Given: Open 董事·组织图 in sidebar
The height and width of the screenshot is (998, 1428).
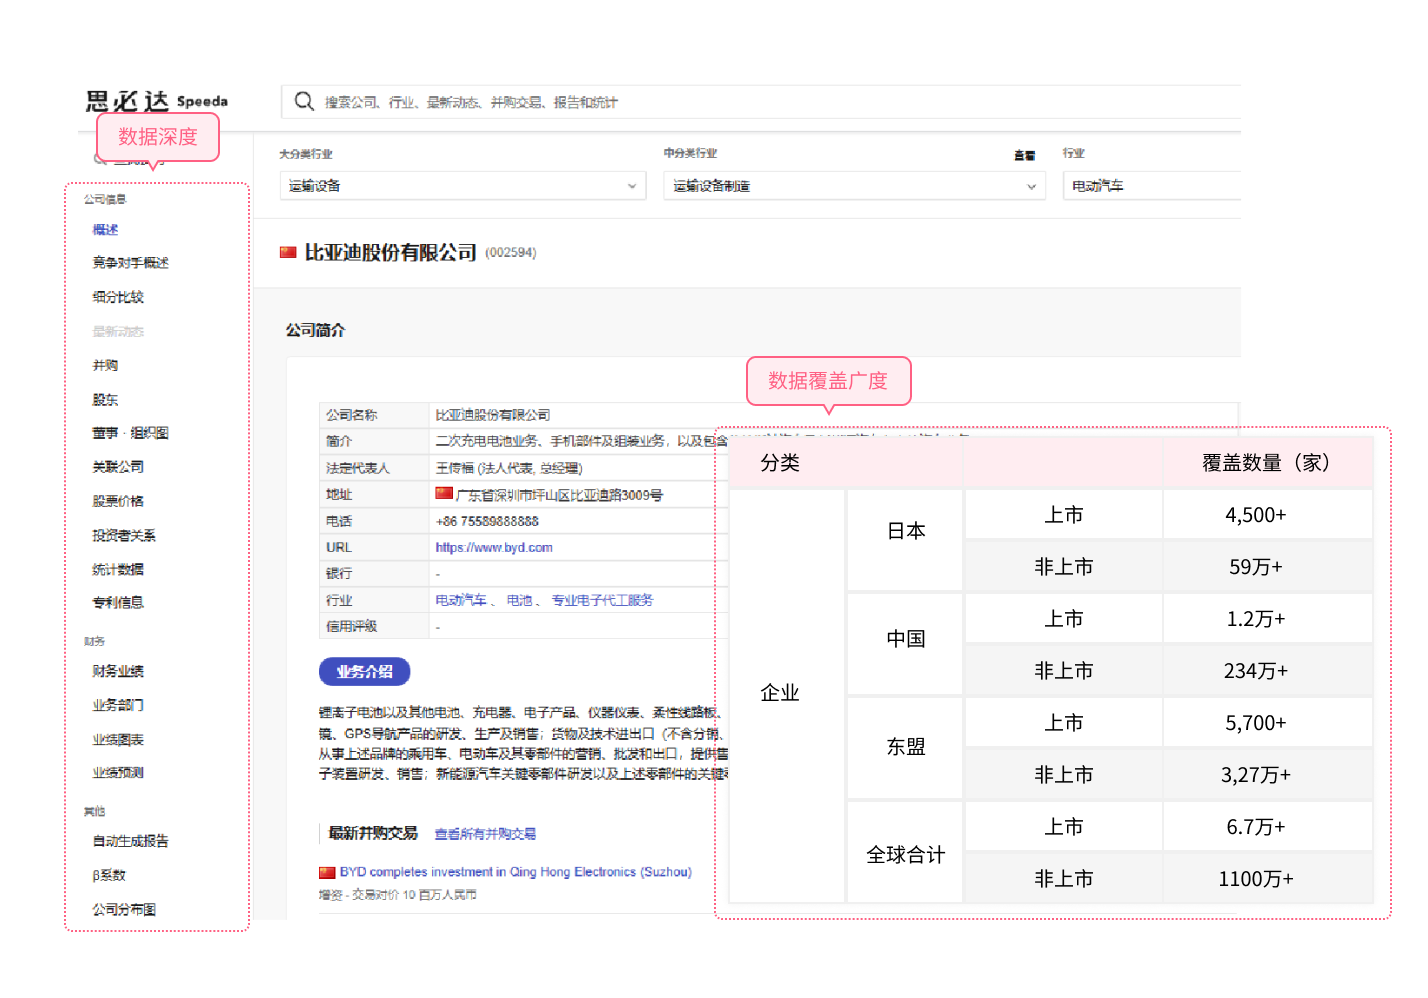Looking at the screenshot, I should coord(130,433).
